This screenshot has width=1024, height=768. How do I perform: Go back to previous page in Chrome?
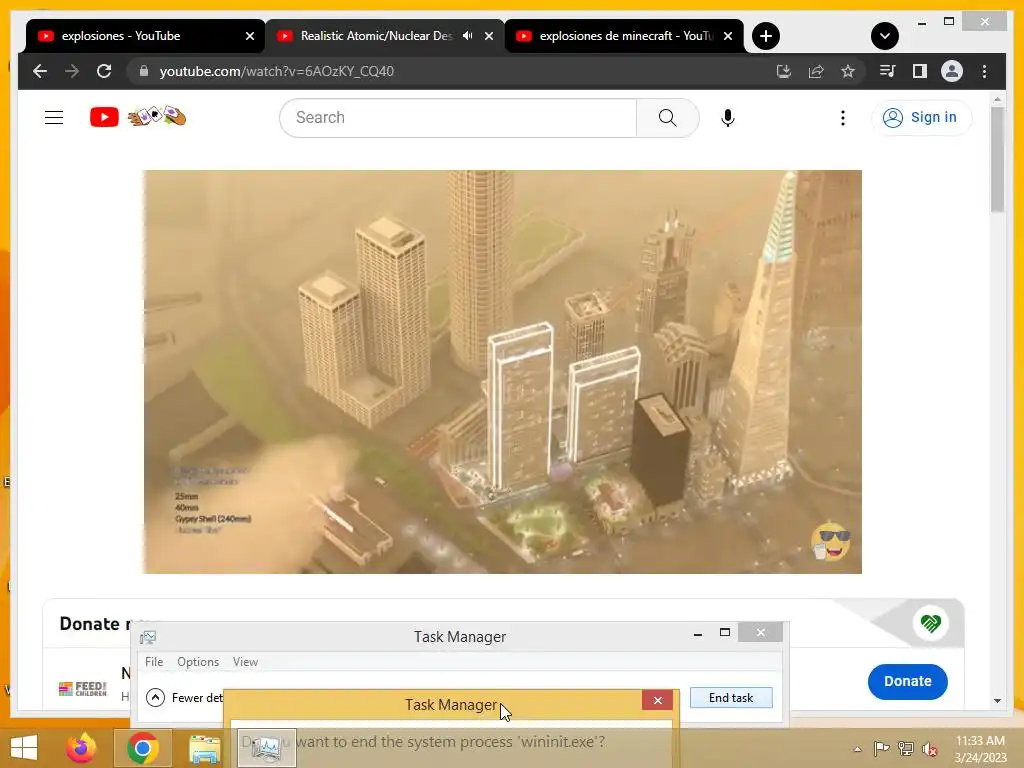[x=40, y=71]
